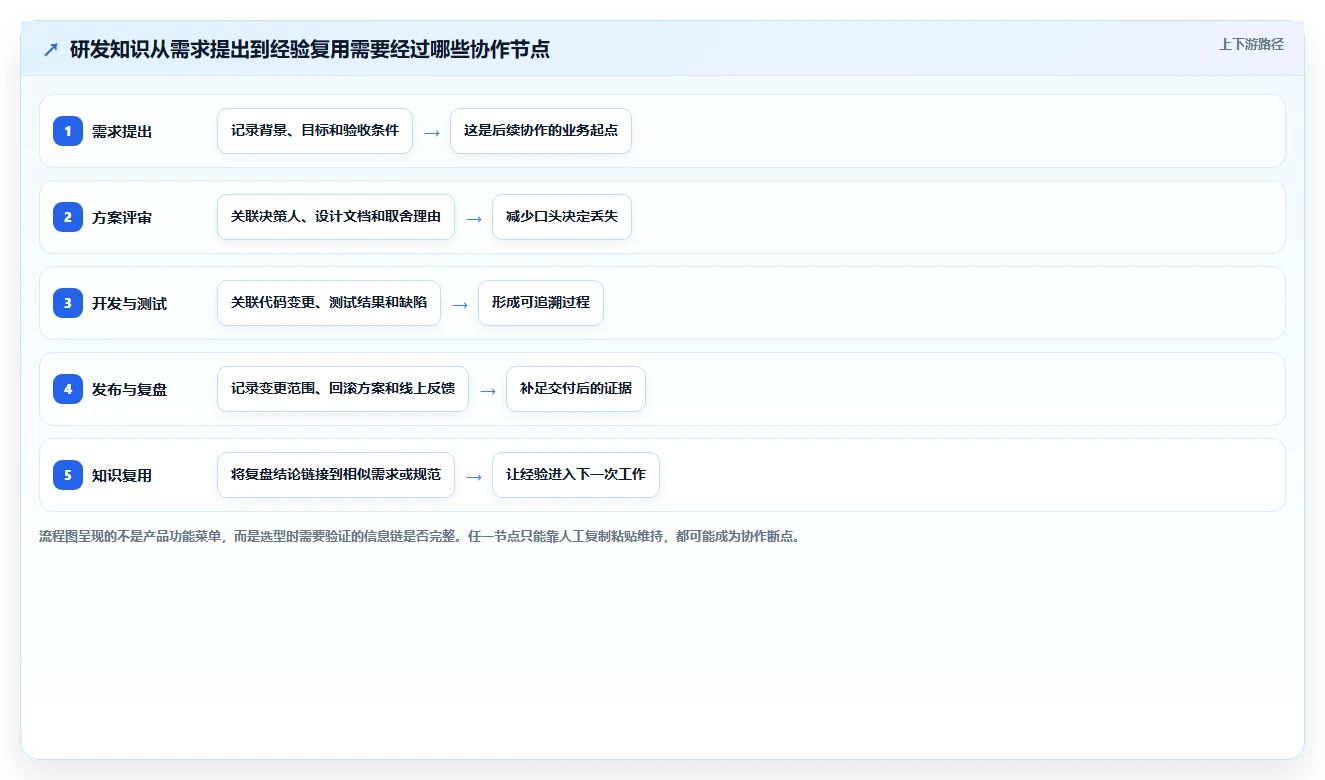
Task: Click the 记录背景、目标和验收条件 box
Action: point(315,131)
